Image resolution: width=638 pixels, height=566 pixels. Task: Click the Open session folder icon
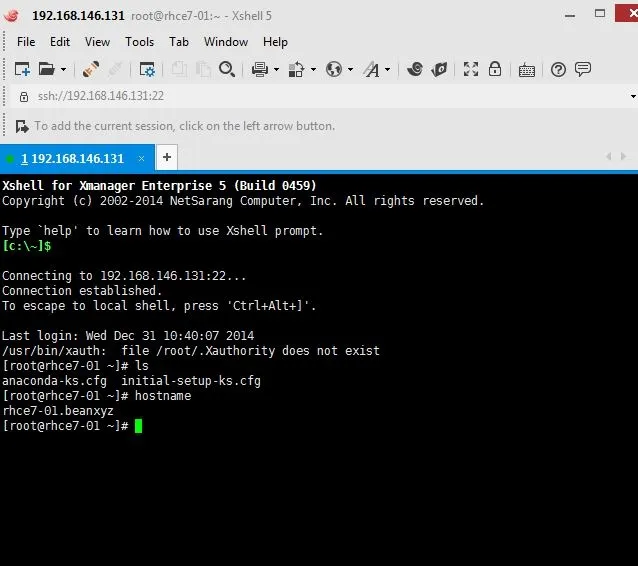47,69
